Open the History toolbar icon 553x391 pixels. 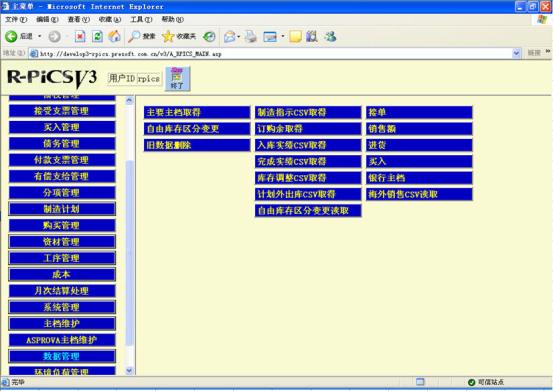(x=209, y=36)
